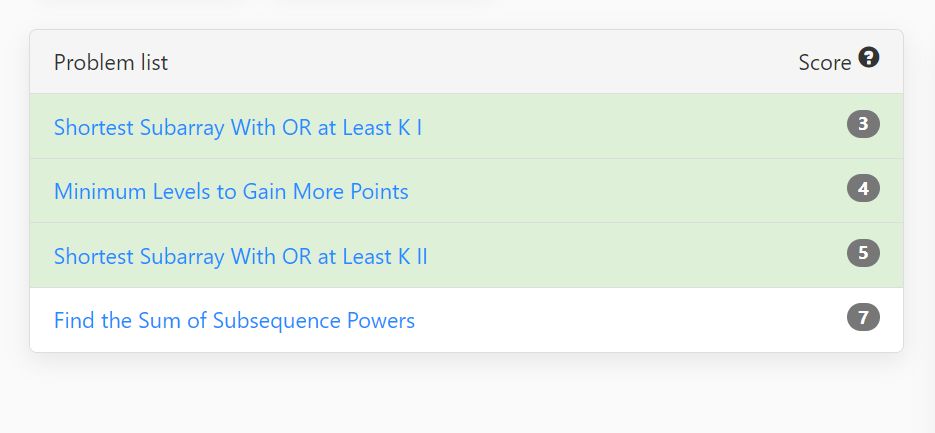Viewport: 935px width, 433px height.
Task: Click the Score column label
Action: click(x=825, y=63)
